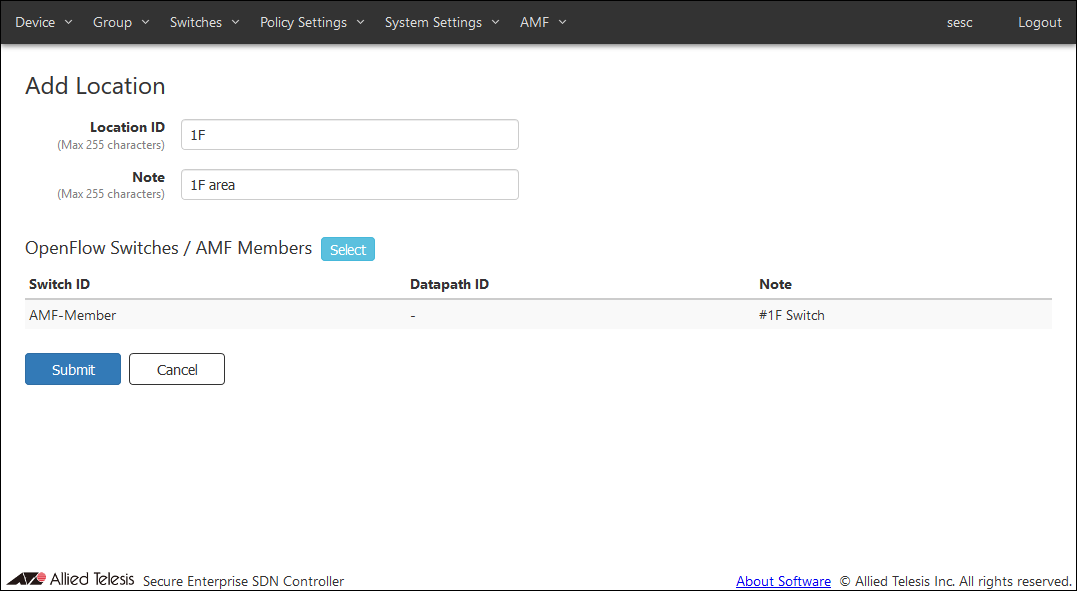This screenshot has height=591, width=1077.
Task: Click the Allied Telesis logo in footer
Action: click(x=70, y=579)
